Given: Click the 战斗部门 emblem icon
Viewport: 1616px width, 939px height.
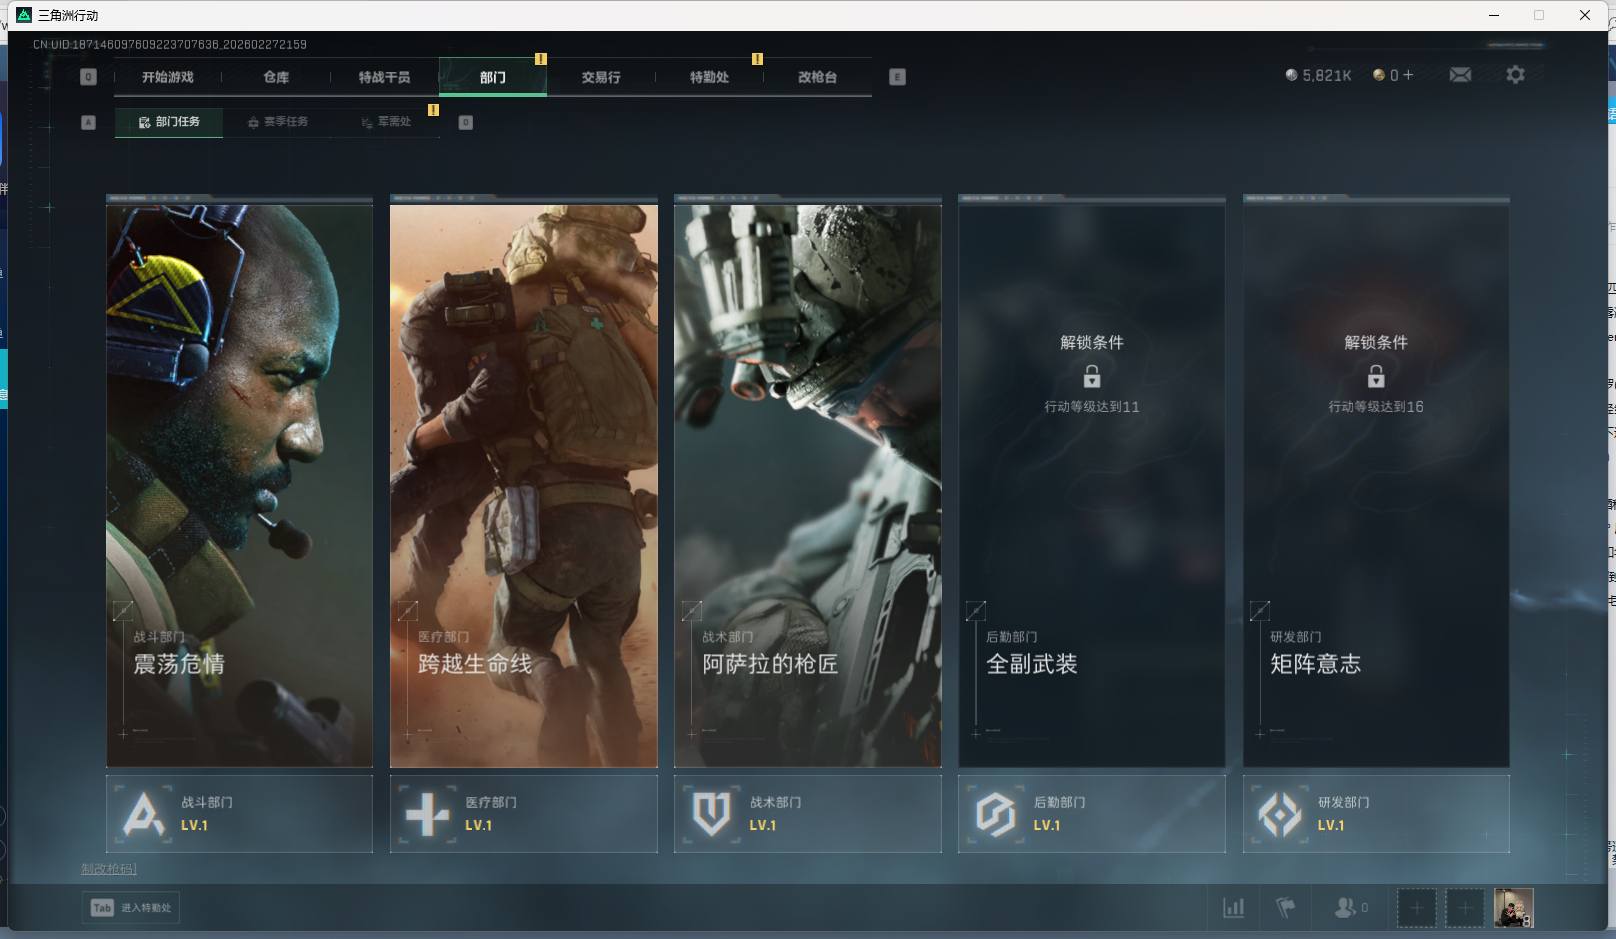Looking at the screenshot, I should point(143,814).
